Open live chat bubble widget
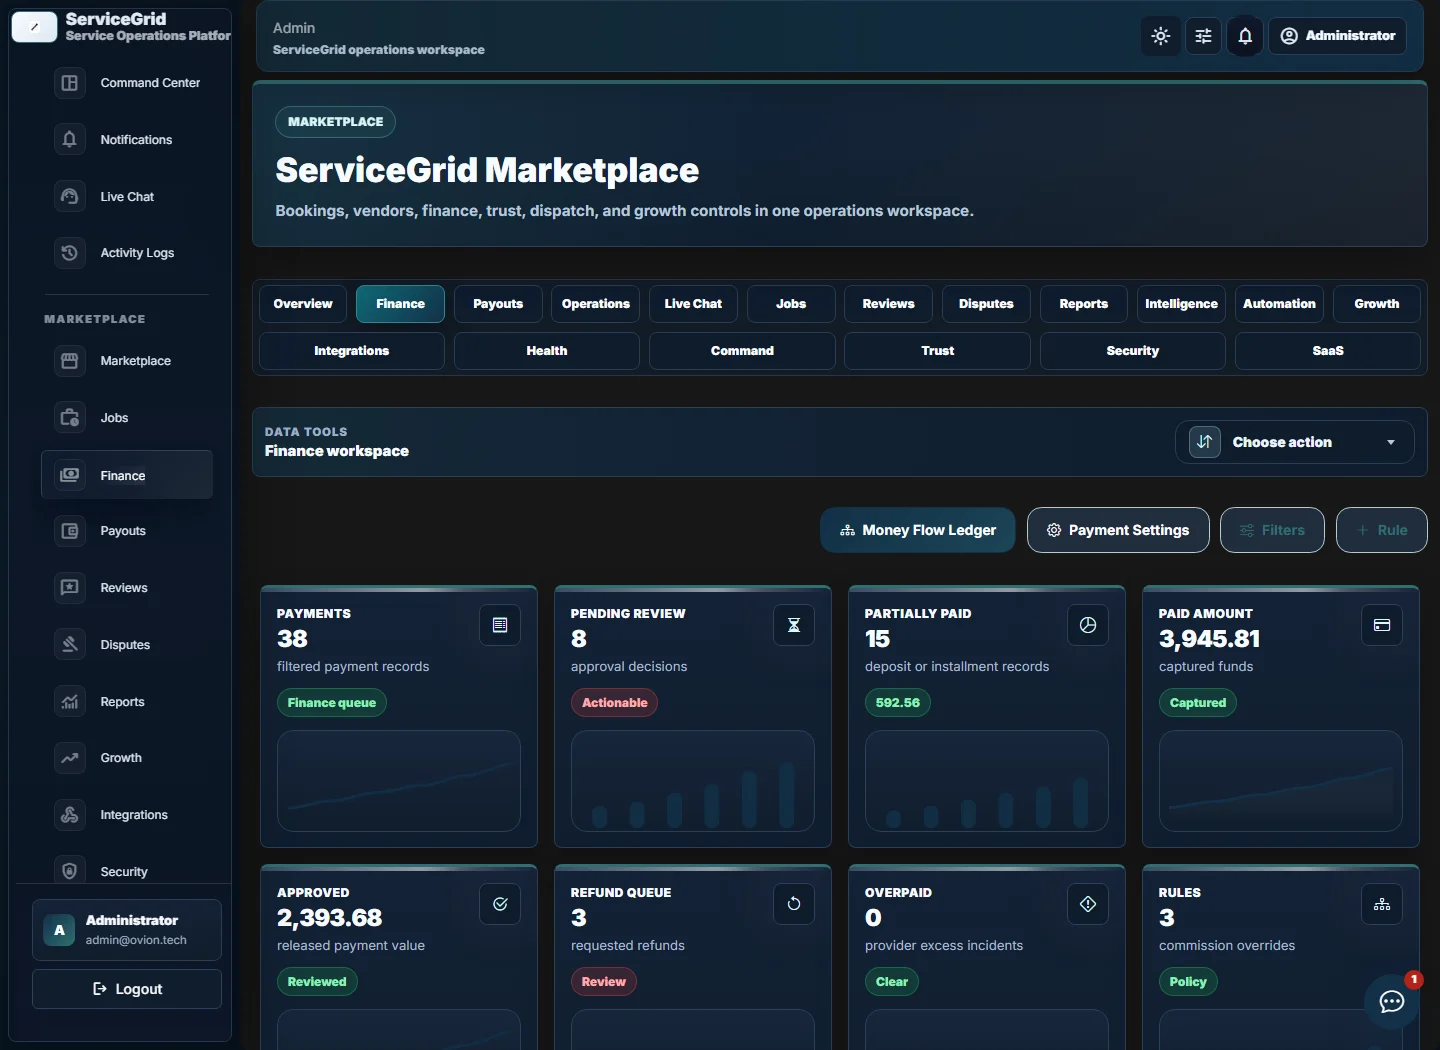Screen dimensions: 1440x1050 coord(1391,1001)
